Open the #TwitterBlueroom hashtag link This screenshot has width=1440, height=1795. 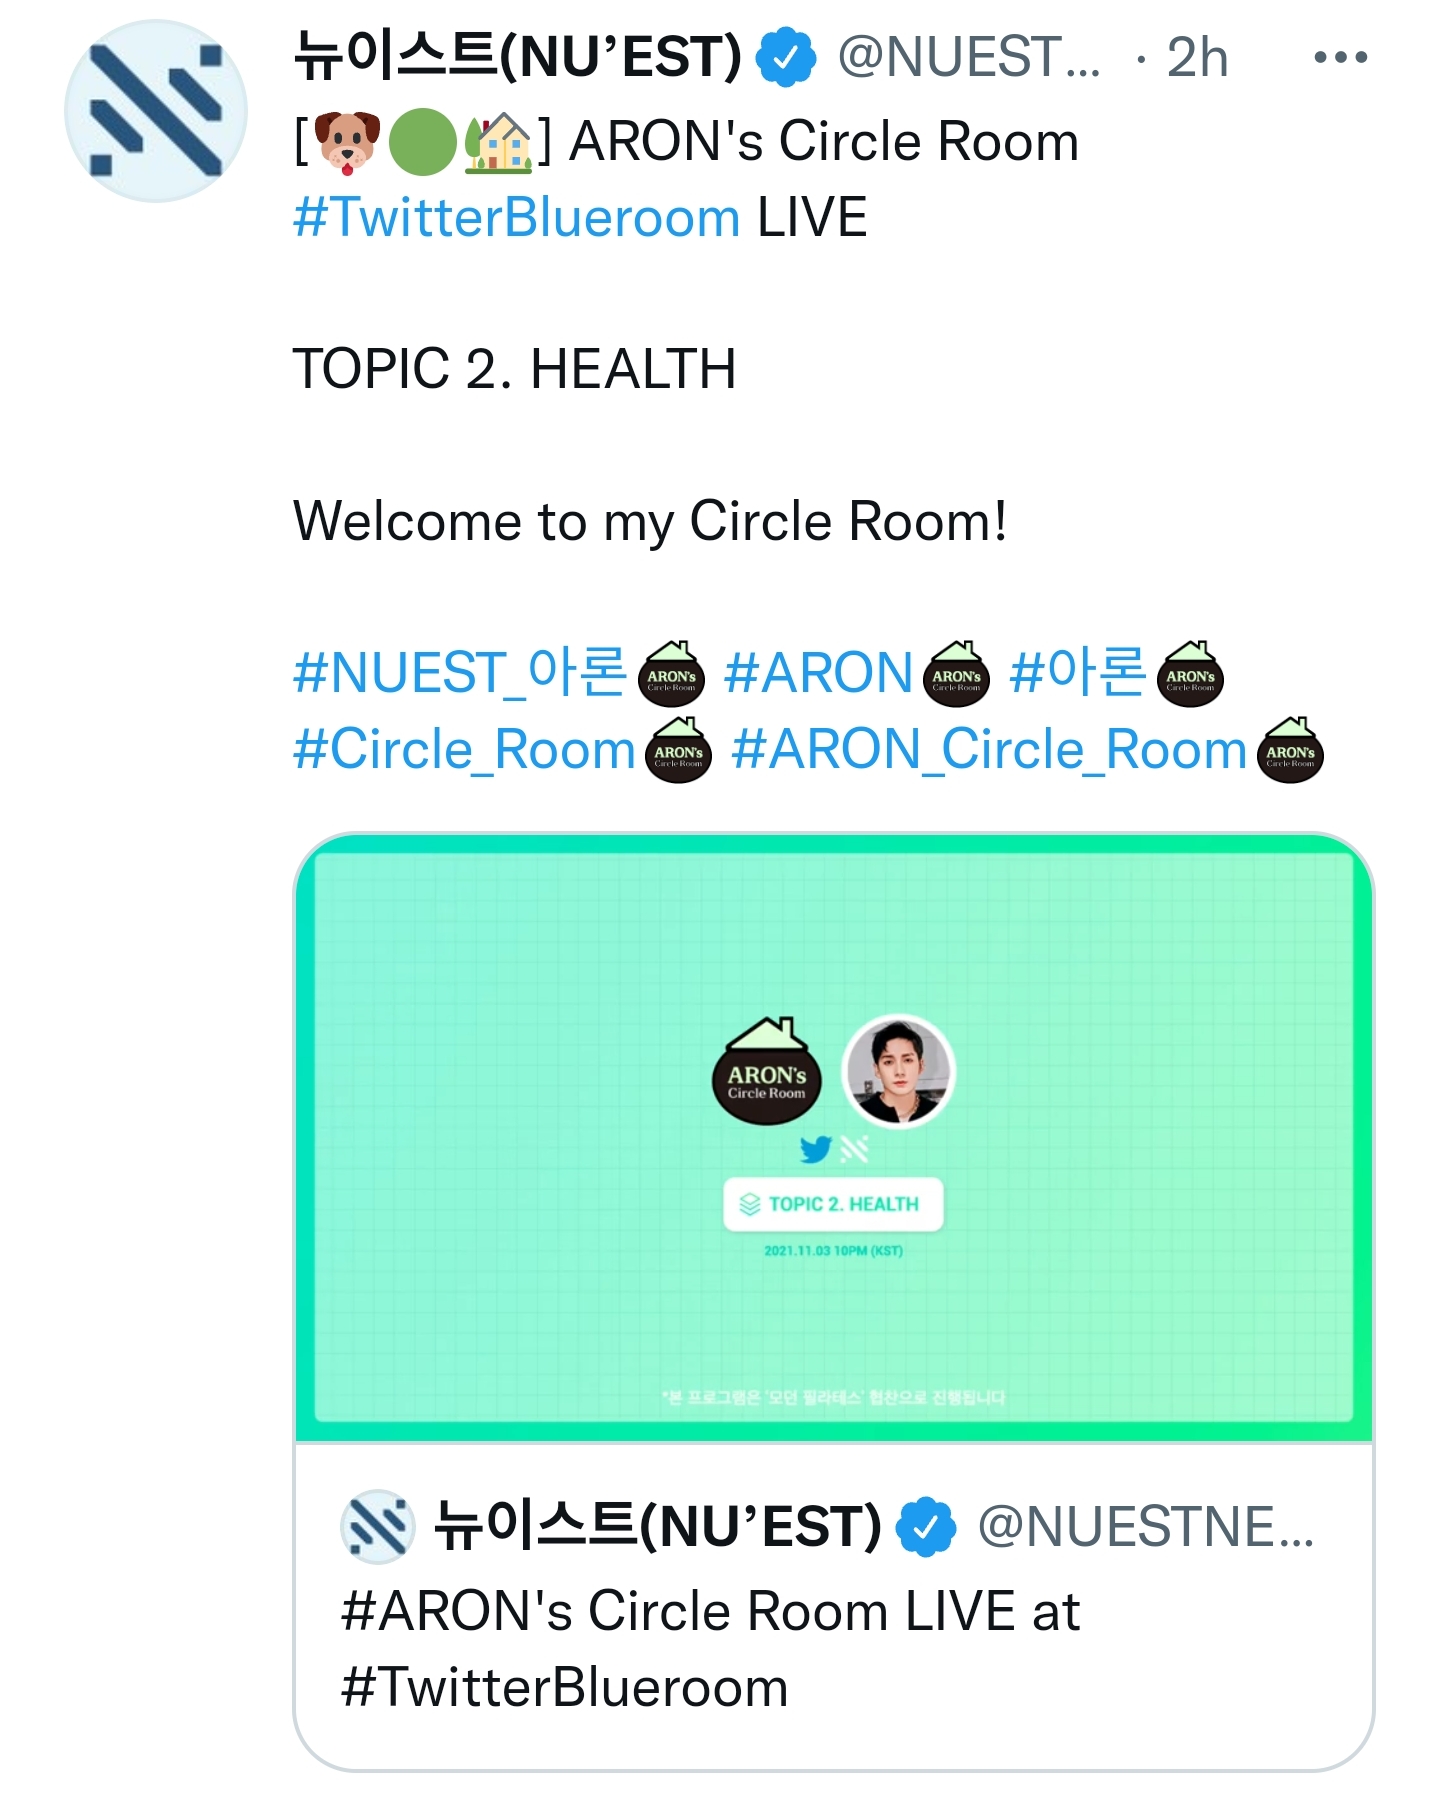[x=516, y=217]
